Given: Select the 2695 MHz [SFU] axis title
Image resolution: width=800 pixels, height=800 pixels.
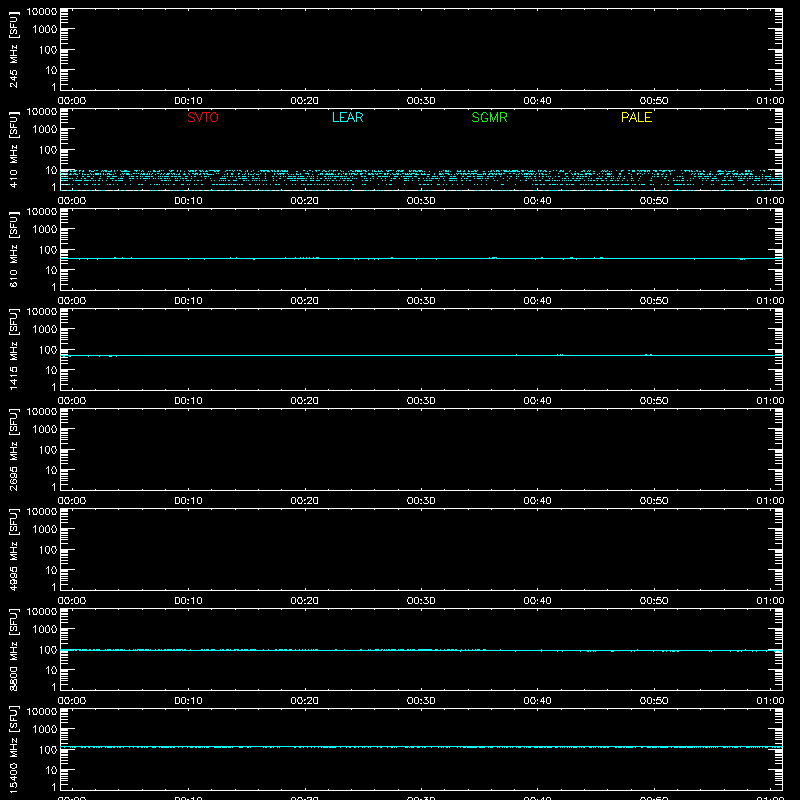Looking at the screenshot, I should pyautogui.click(x=14, y=449).
